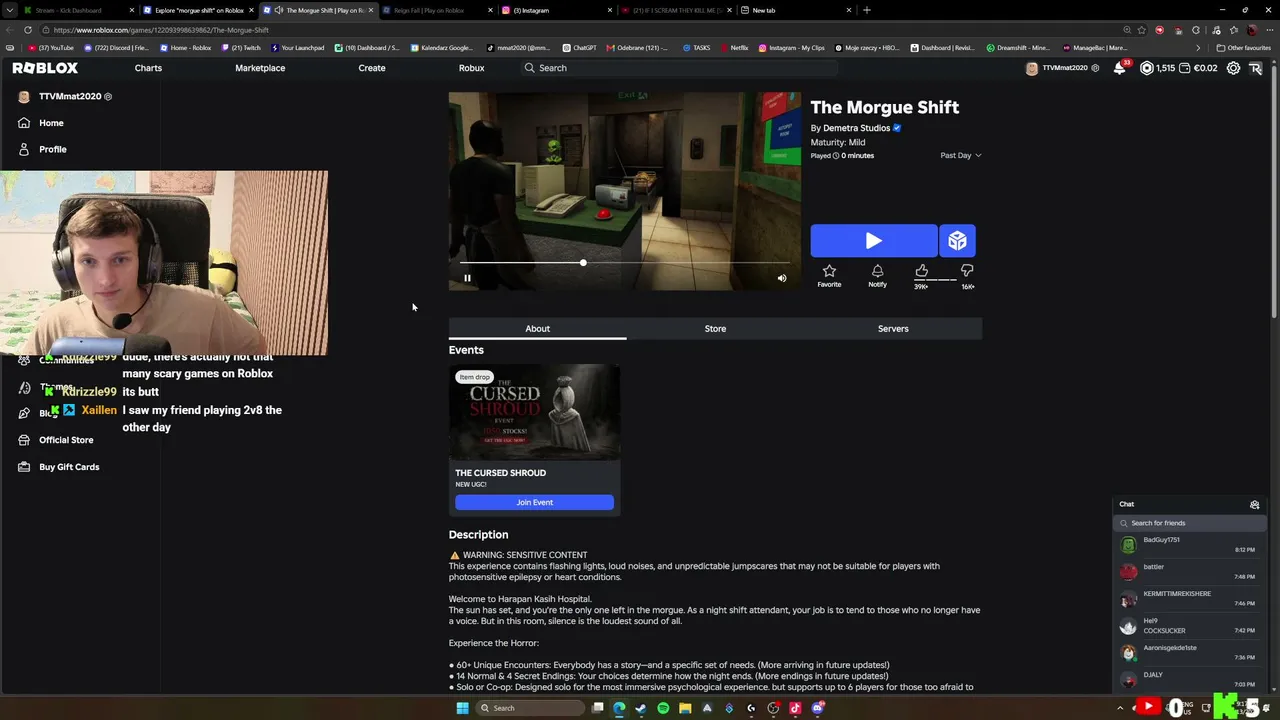Image resolution: width=1280 pixels, height=720 pixels.
Task: Open Discord from the taskbar
Action: [x=817, y=708]
